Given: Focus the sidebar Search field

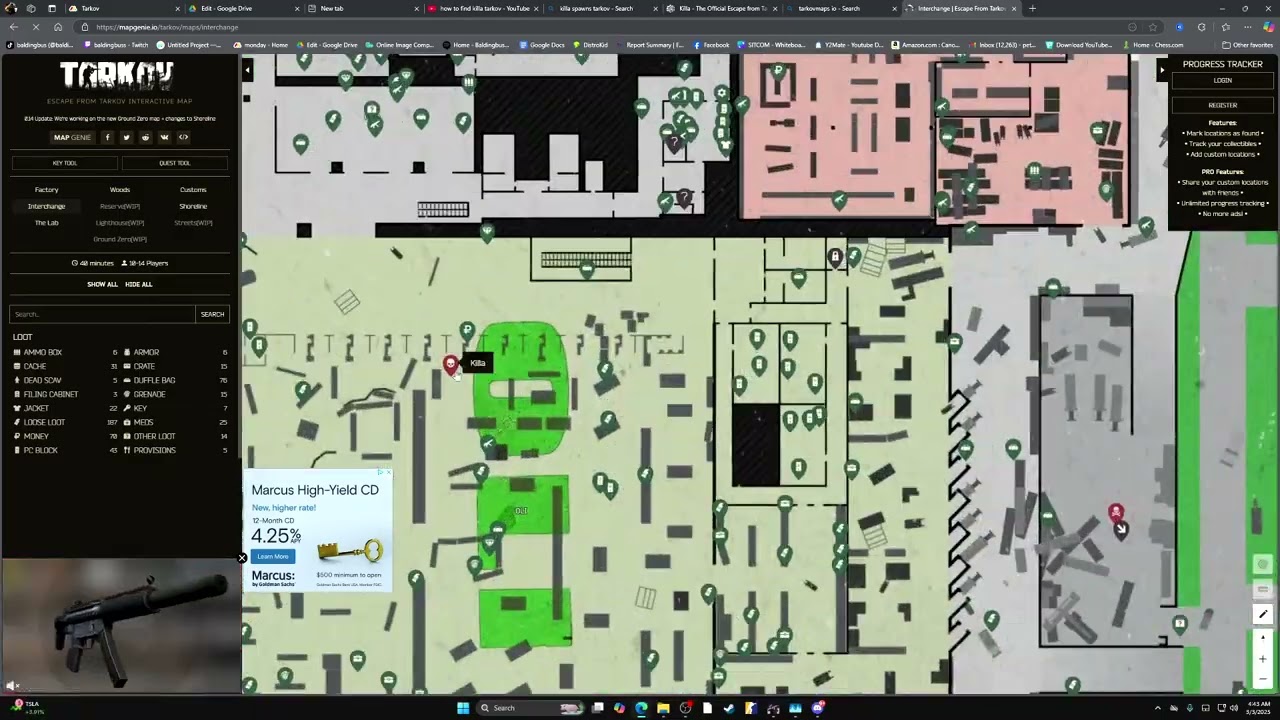Looking at the screenshot, I should (x=102, y=314).
